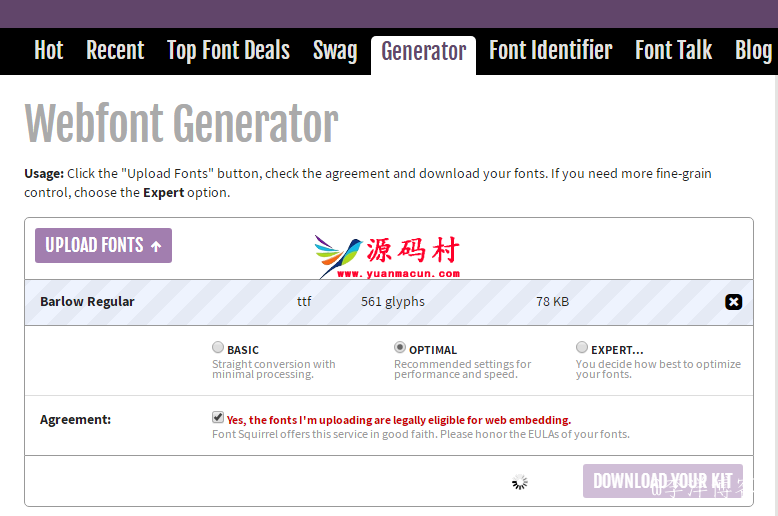Image resolution: width=778 pixels, height=516 pixels.
Task: Navigate to the Swag page
Action: coord(335,51)
